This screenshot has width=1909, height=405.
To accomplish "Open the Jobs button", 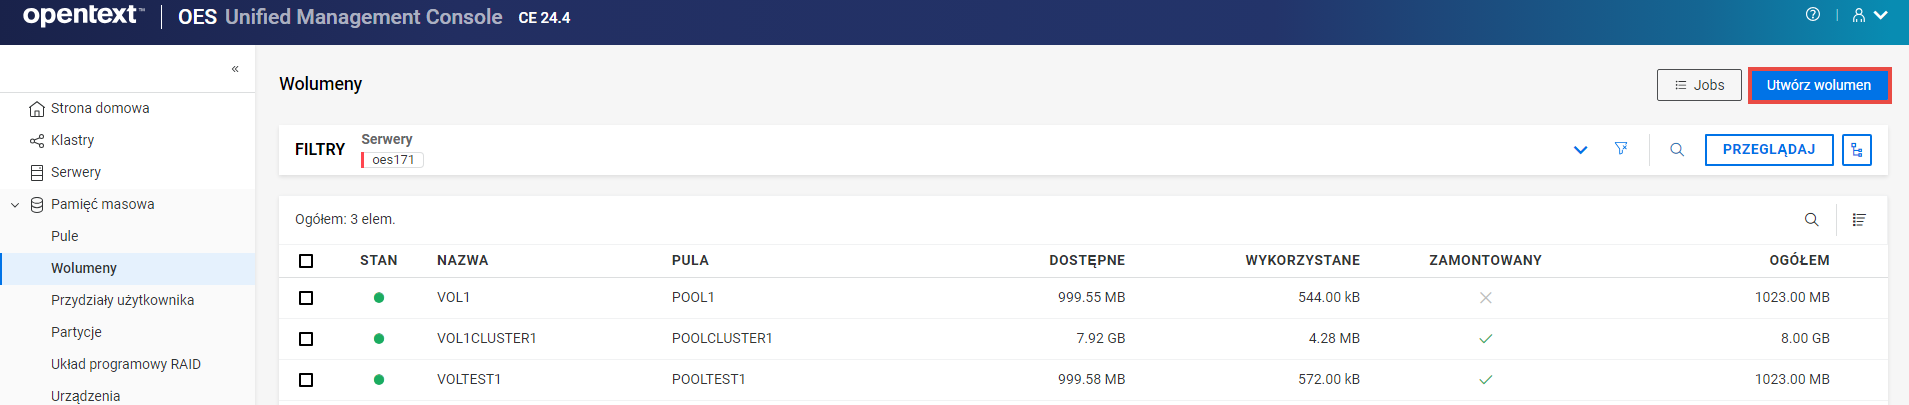I will [1698, 85].
